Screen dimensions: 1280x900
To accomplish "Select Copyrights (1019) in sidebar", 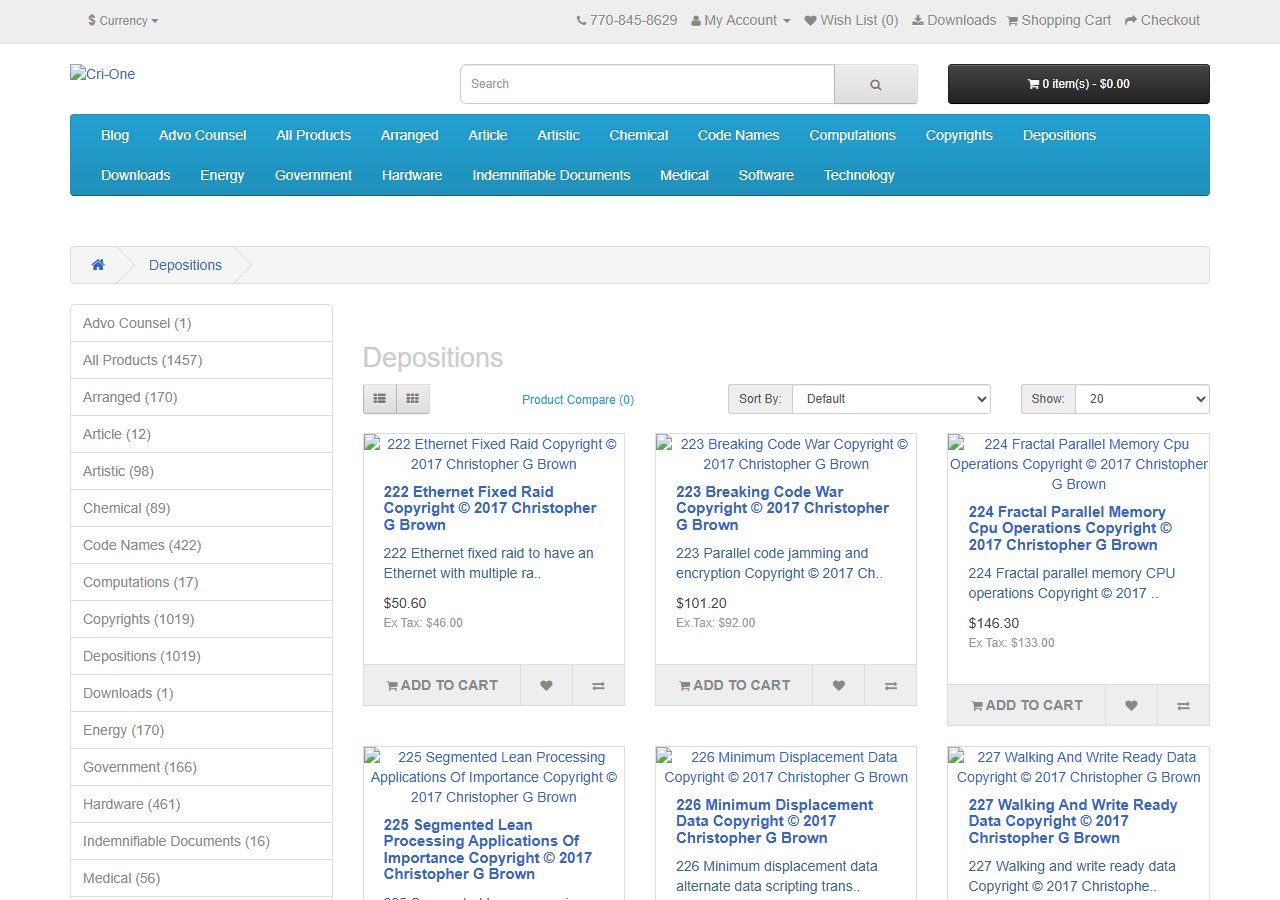I will (x=201, y=619).
